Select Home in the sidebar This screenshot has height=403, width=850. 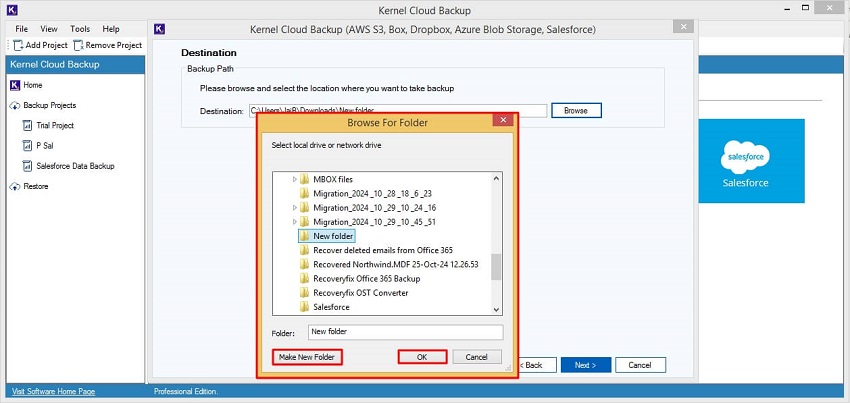point(33,85)
